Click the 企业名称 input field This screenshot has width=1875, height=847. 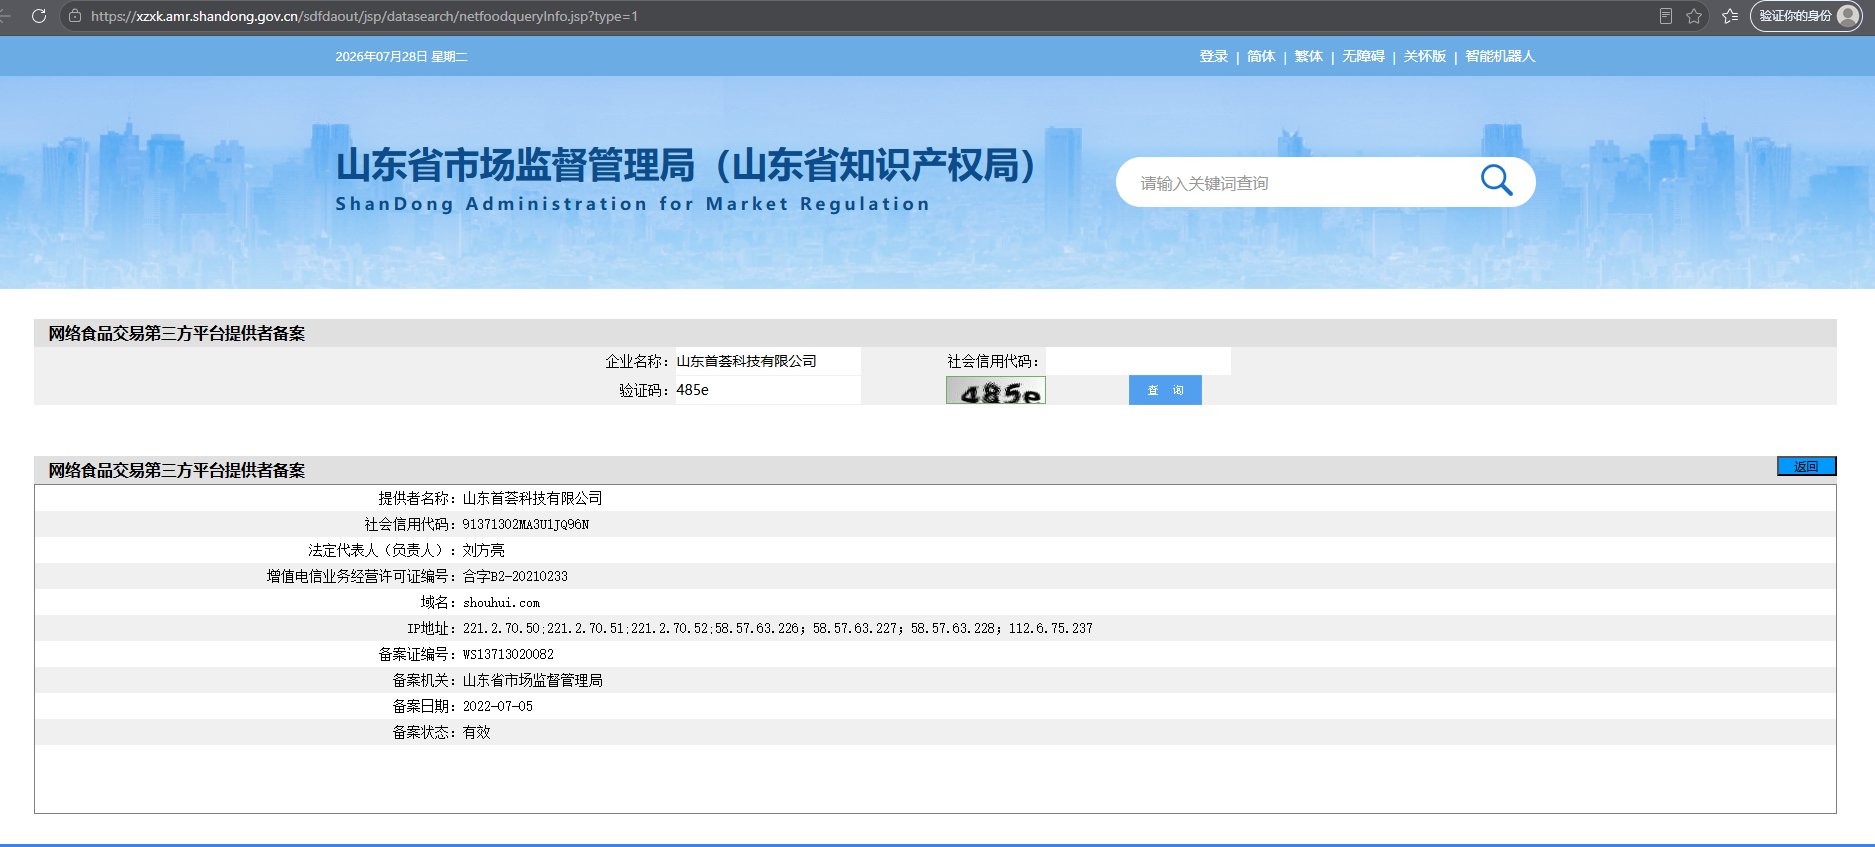[767, 361]
